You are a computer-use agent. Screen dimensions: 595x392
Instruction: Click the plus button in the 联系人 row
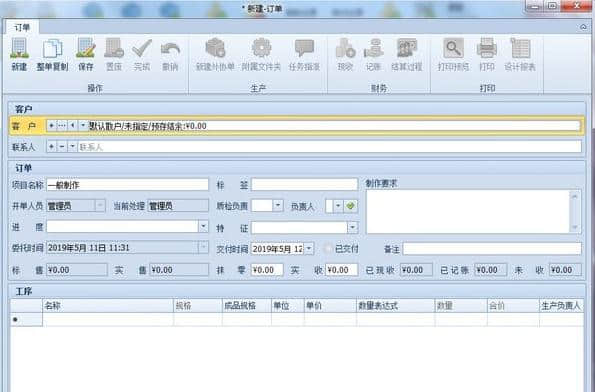pyautogui.click(x=52, y=146)
